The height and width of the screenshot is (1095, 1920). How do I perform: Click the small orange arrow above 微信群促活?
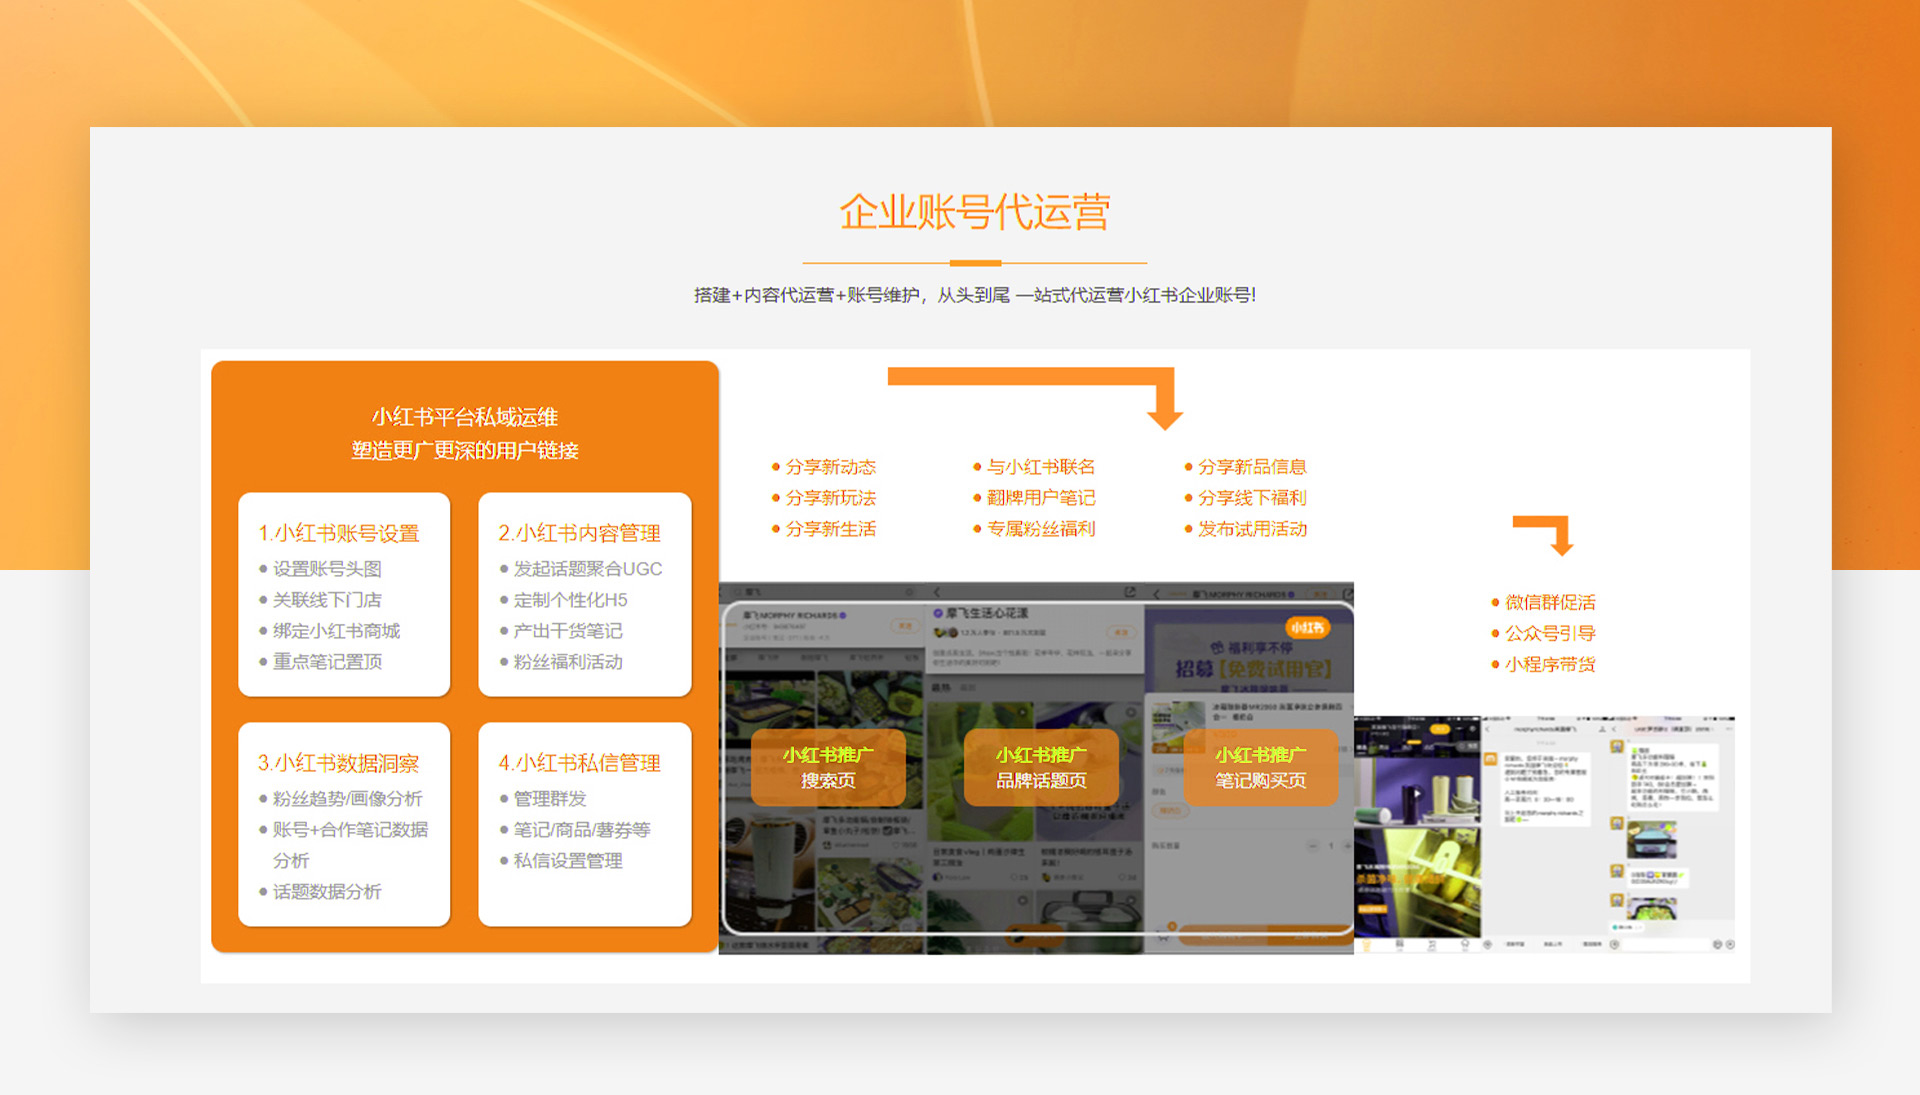coord(1559,536)
